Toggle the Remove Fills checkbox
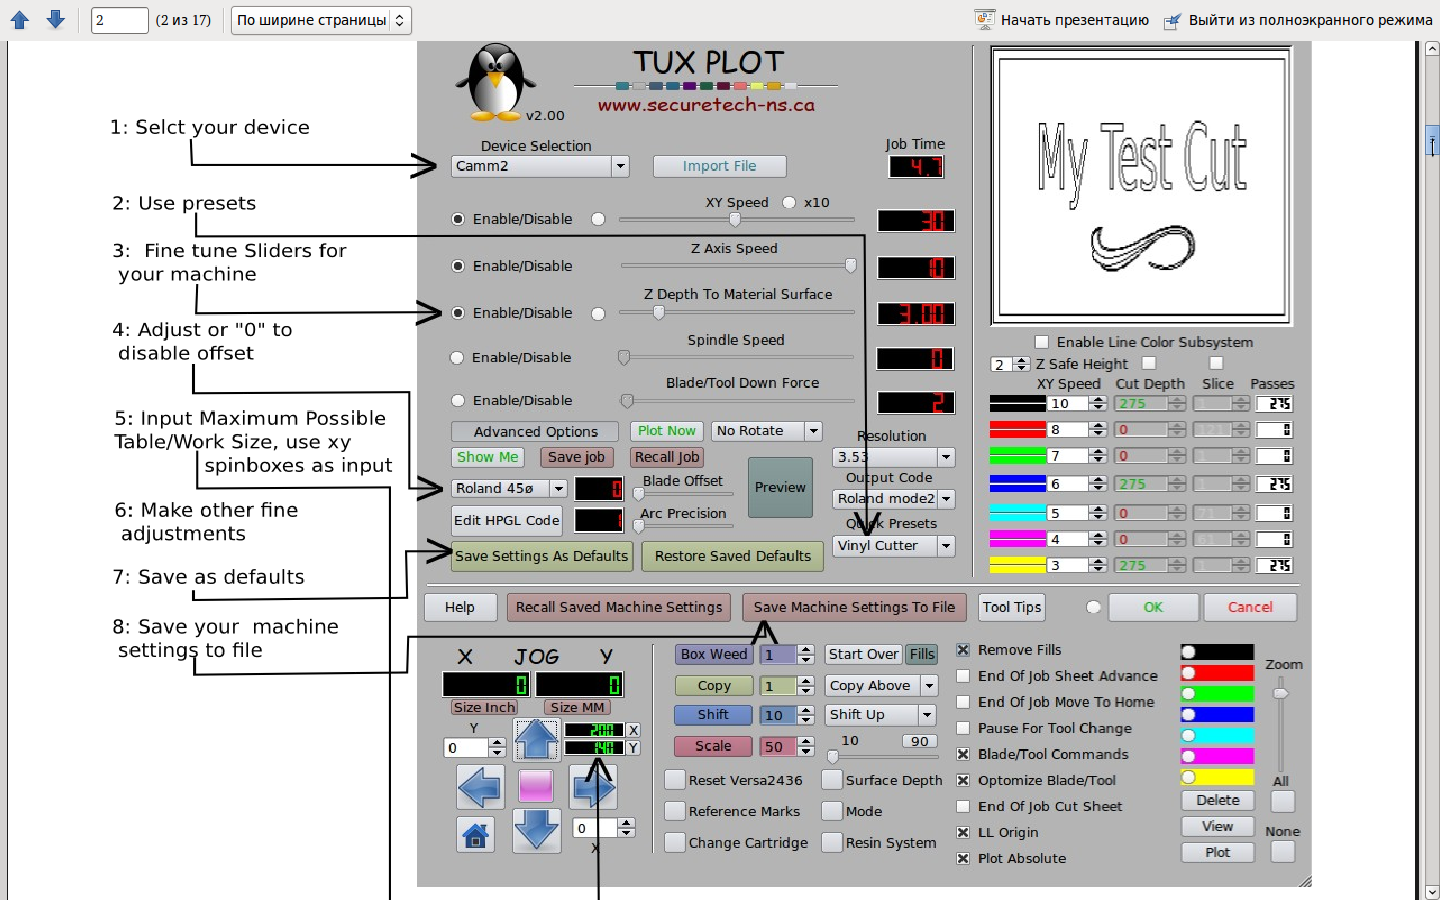The image size is (1440, 900). click(963, 650)
